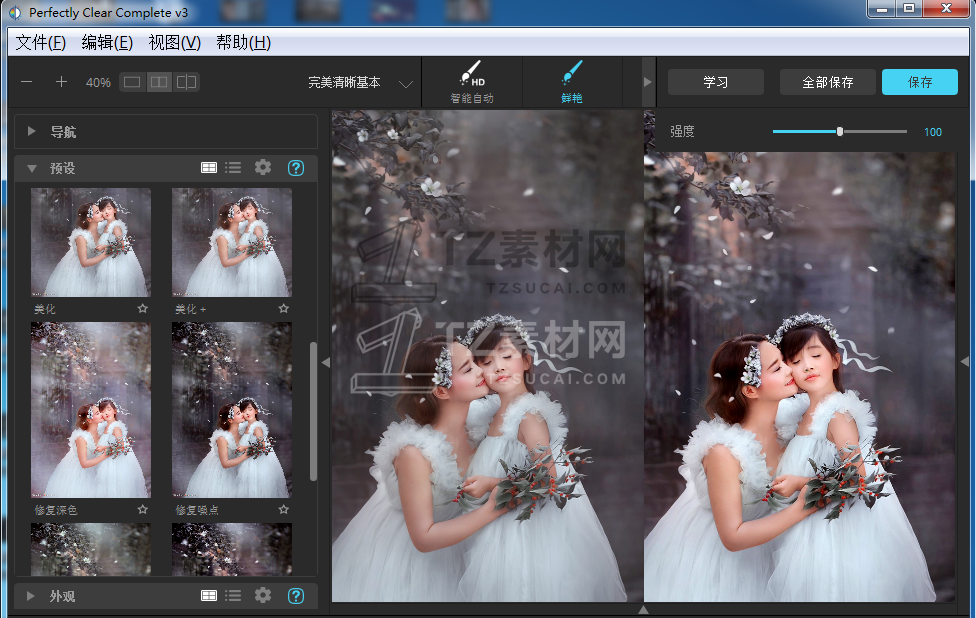Collapse the left panel with arrow

[x=326, y=362]
